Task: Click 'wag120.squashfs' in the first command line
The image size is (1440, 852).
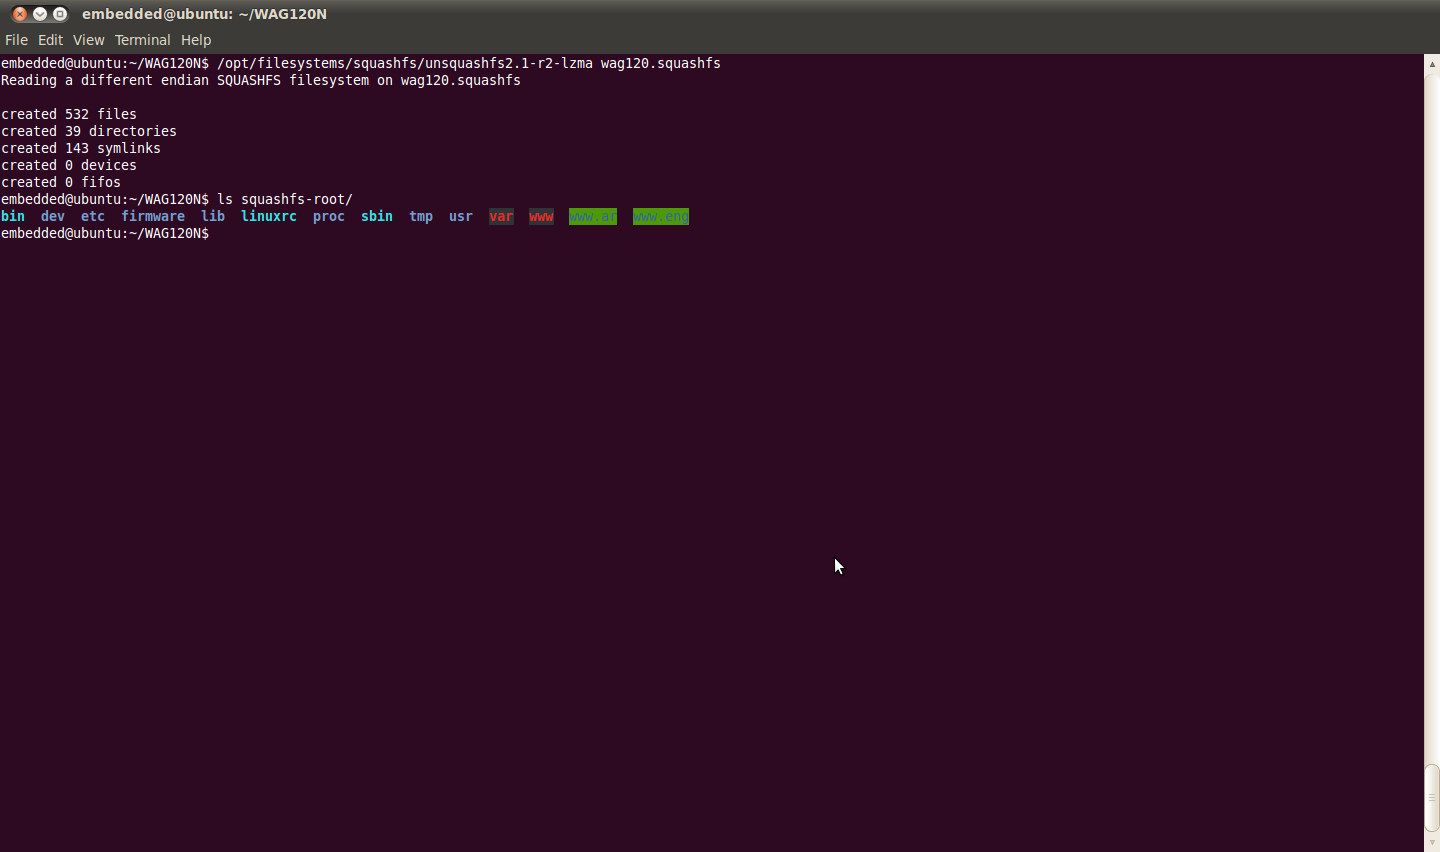Action: point(660,63)
